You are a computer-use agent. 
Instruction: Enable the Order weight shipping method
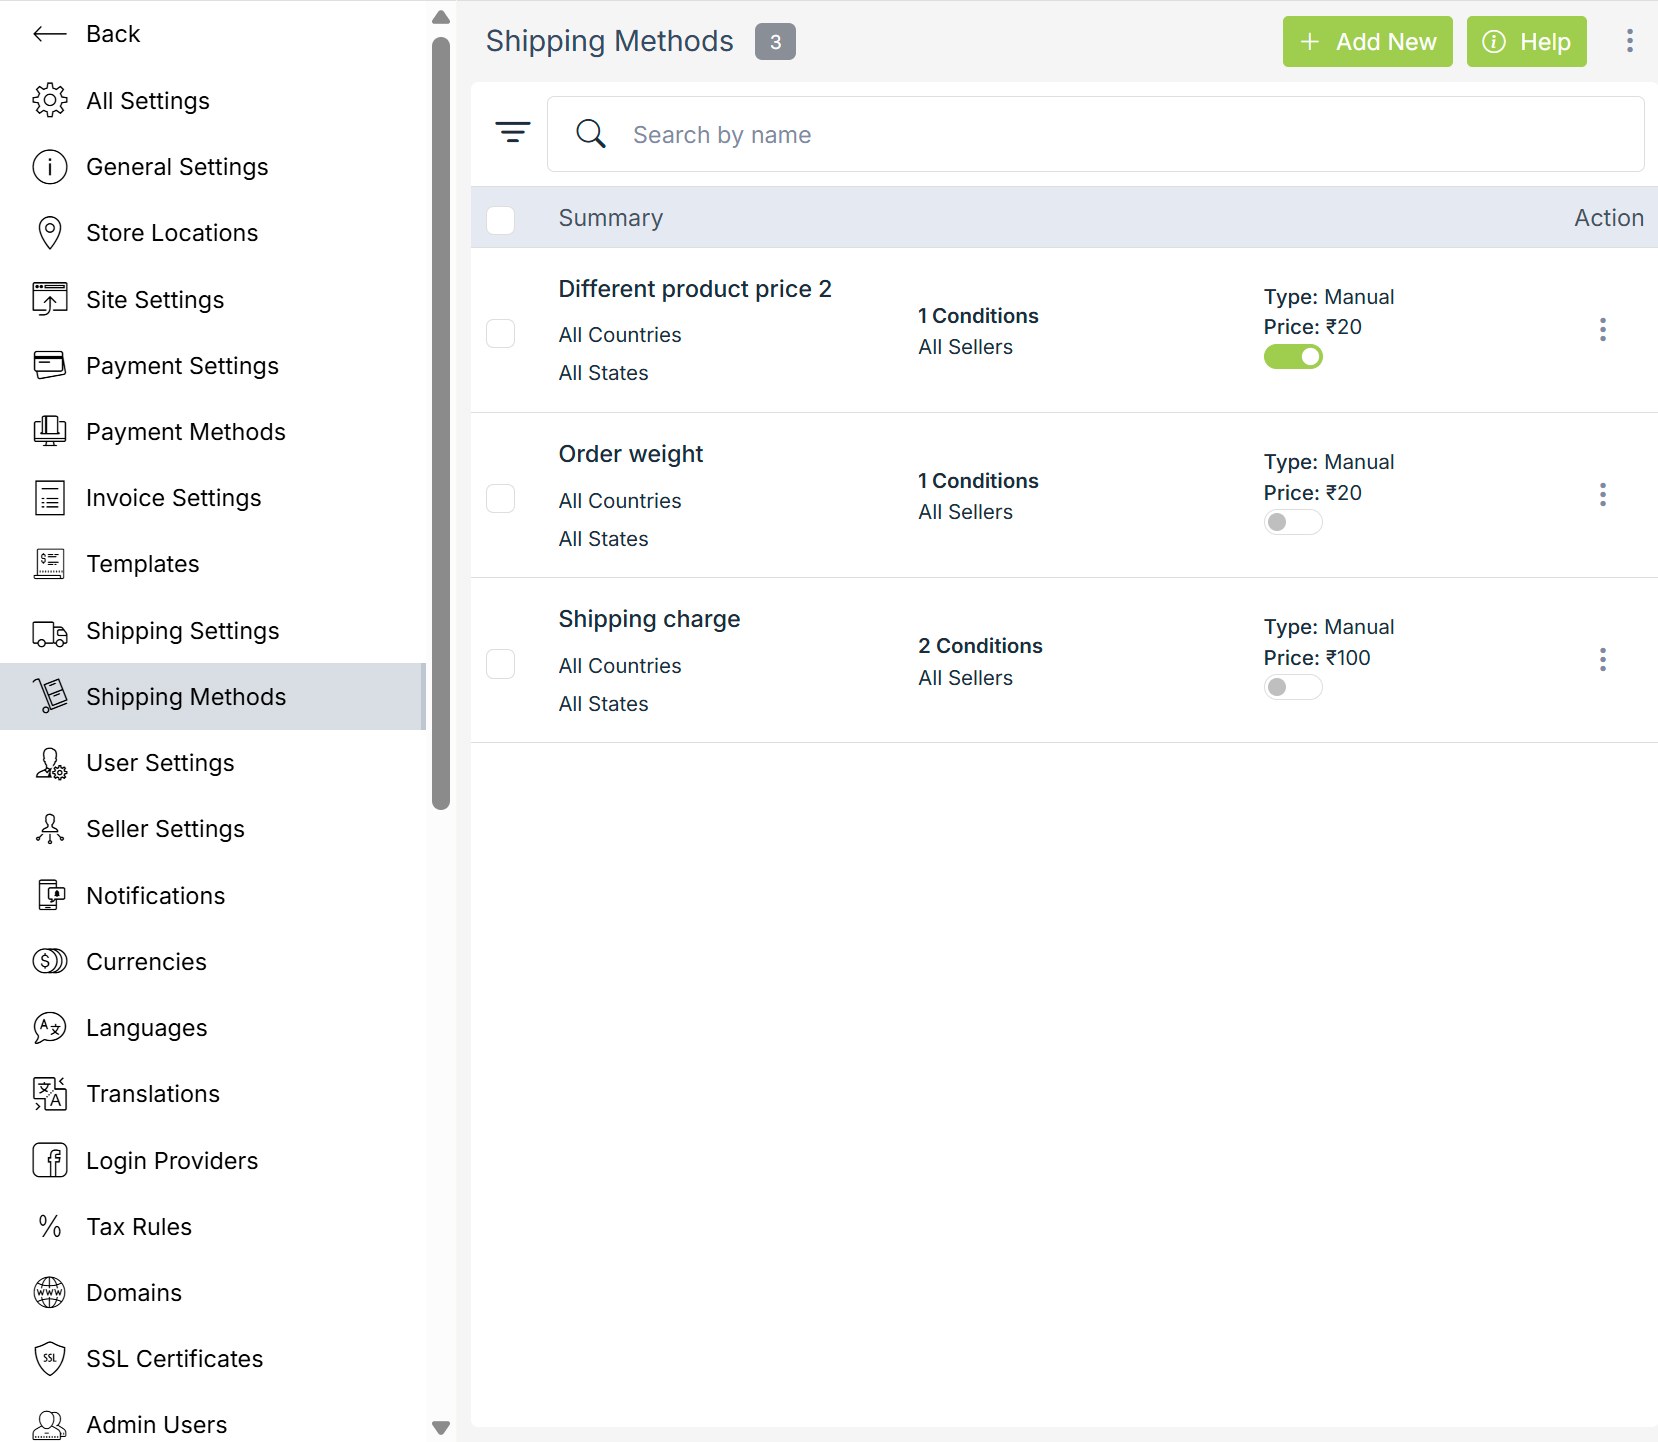[1292, 522]
